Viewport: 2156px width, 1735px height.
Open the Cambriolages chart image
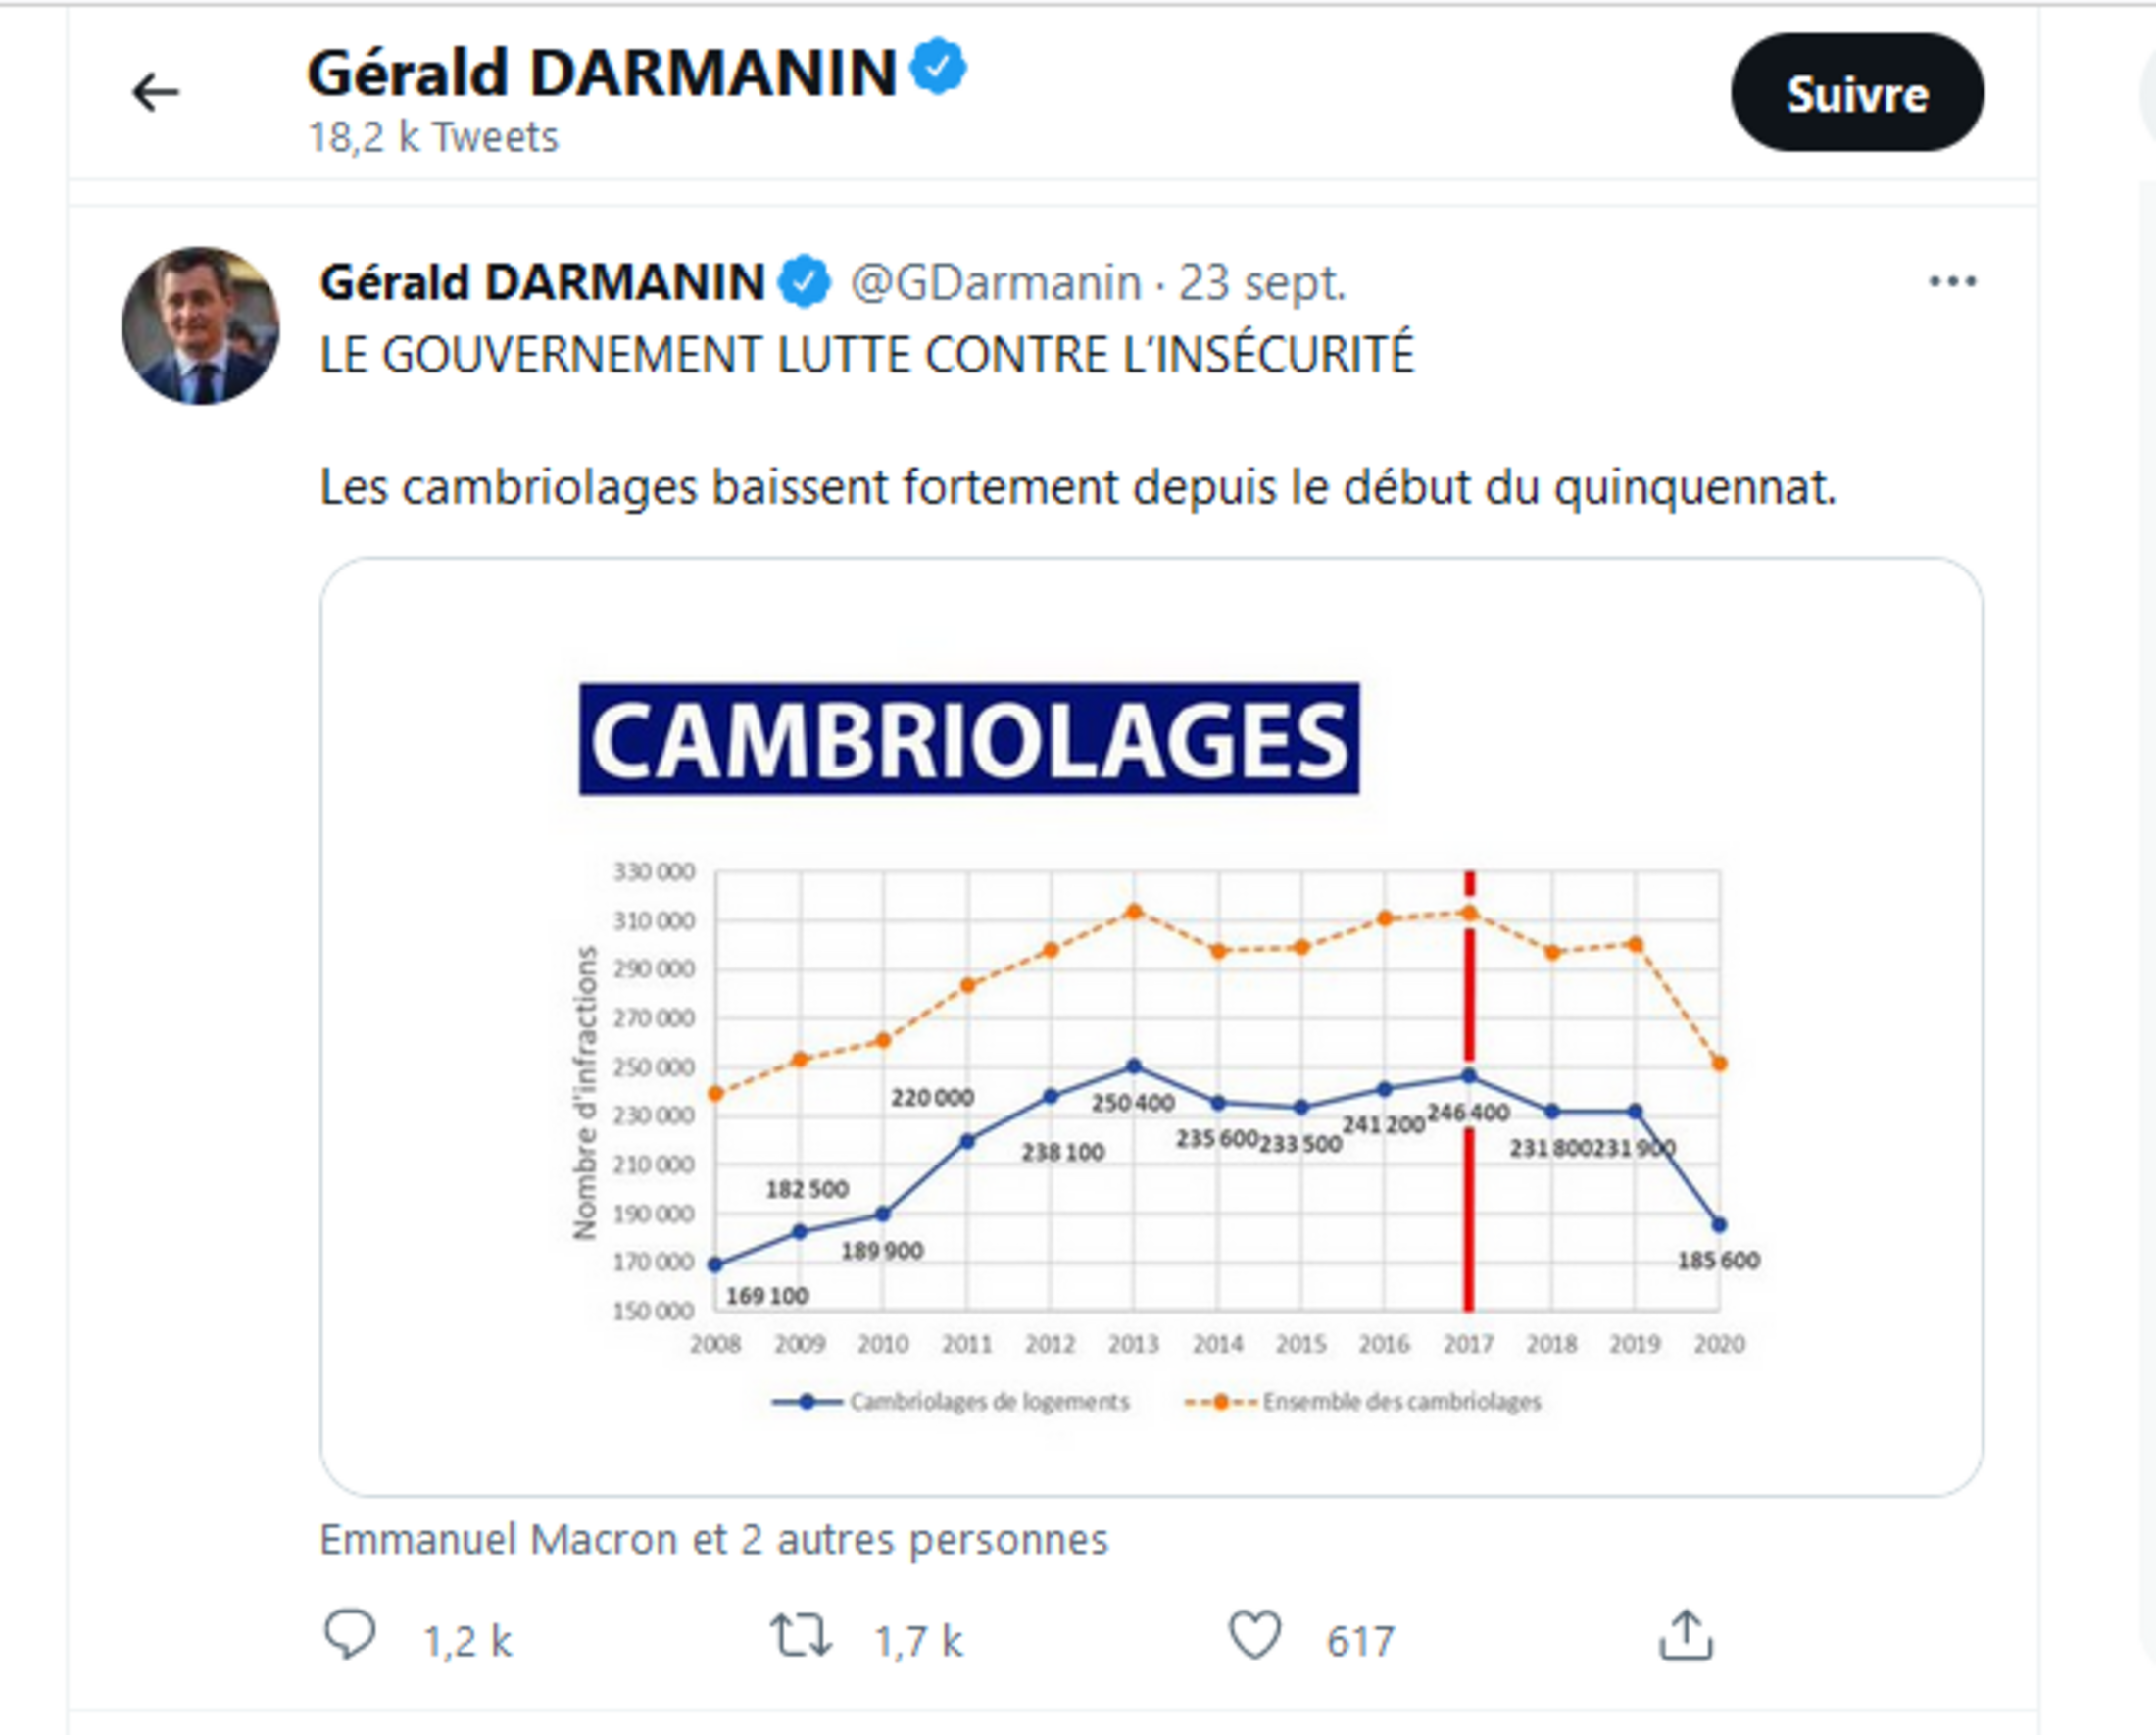(1150, 1025)
